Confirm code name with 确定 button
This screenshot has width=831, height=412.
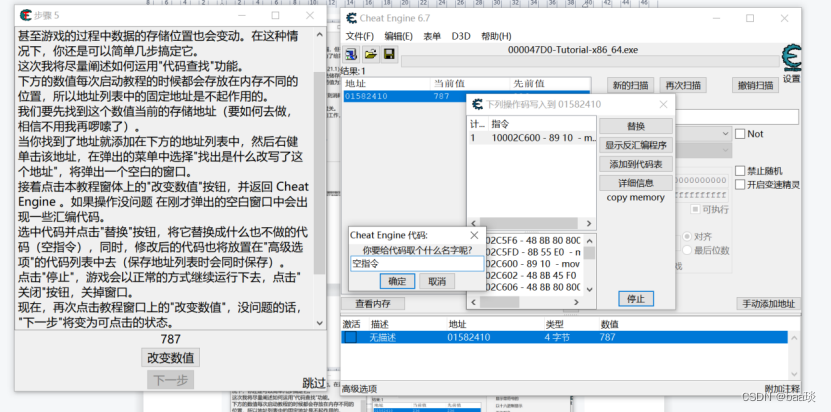coord(397,282)
